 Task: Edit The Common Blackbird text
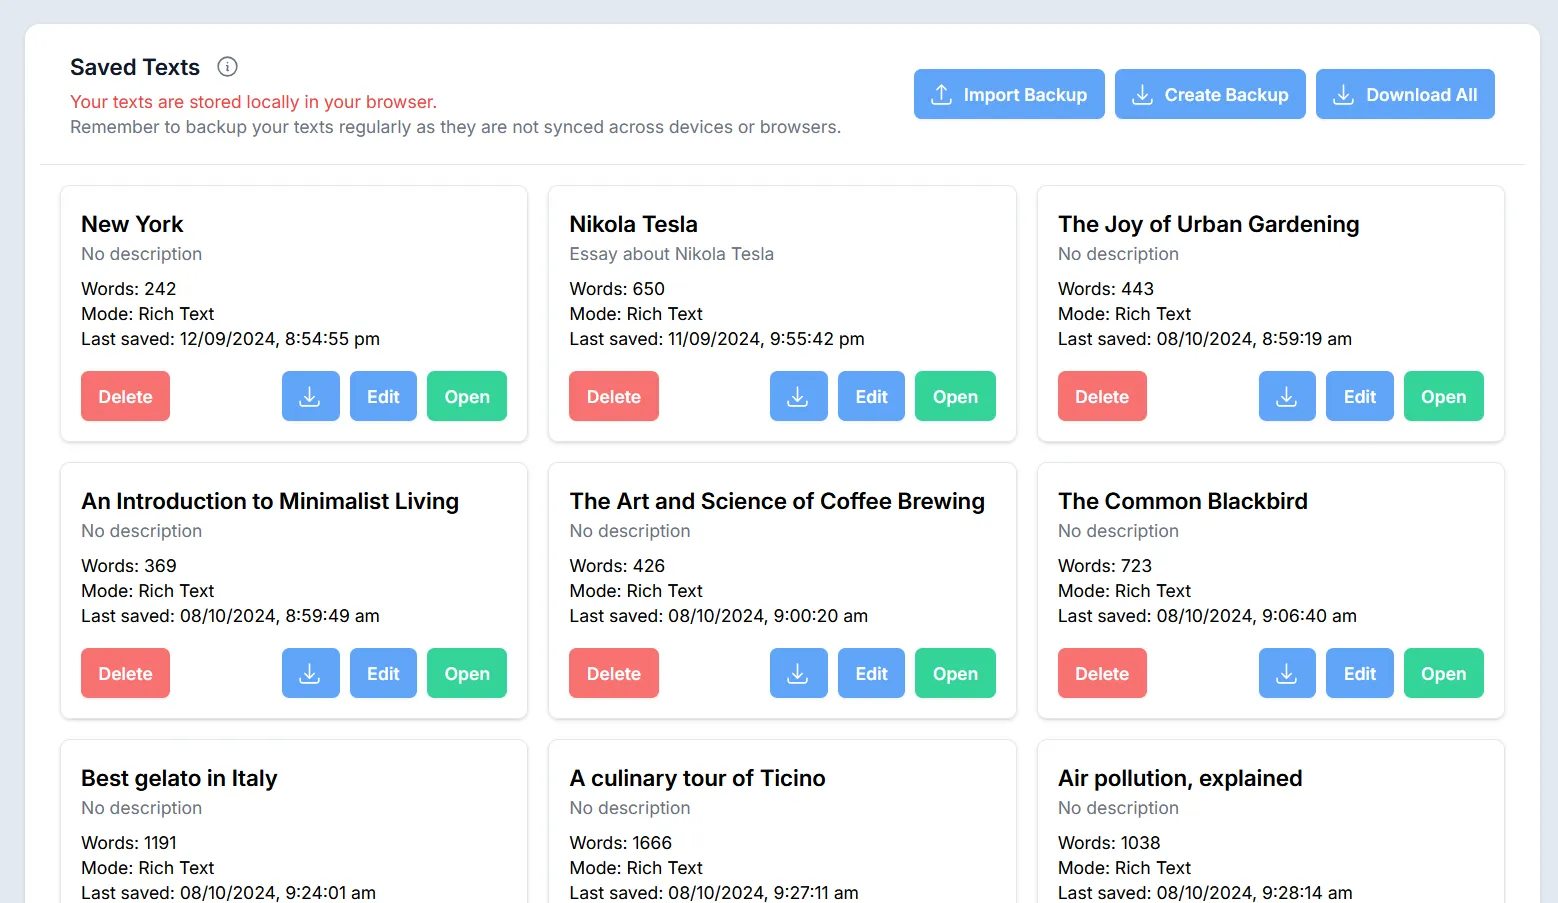[x=1359, y=673]
